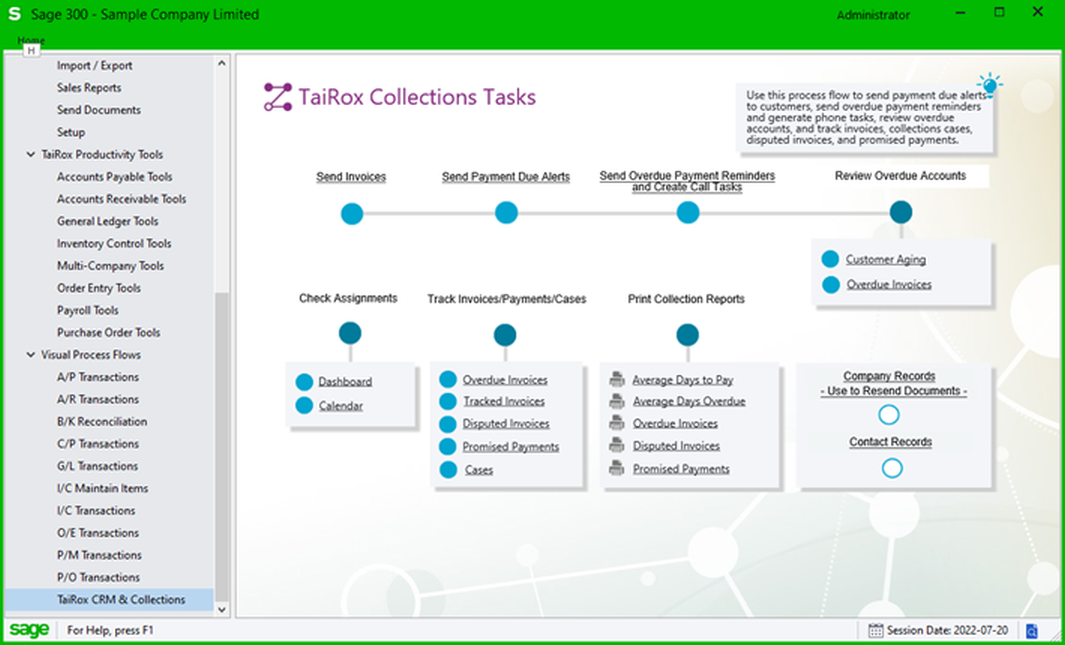1065x645 pixels.
Task: Click the Review Overdue Accounts dark node
Action: 901,212
